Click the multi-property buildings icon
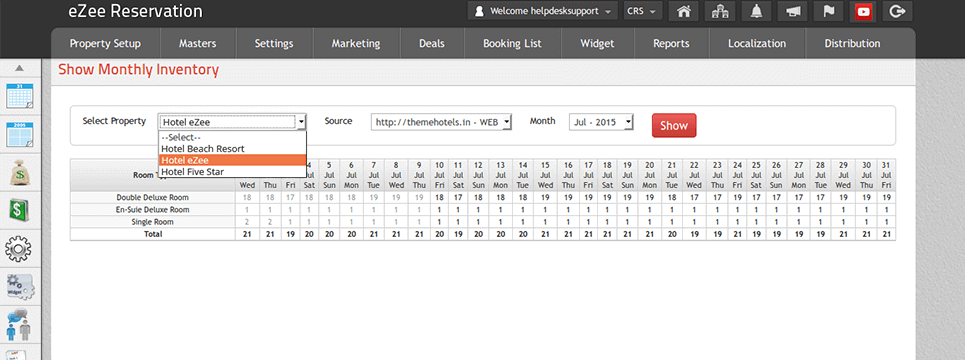Viewport: 965px width, 360px height. (720, 11)
